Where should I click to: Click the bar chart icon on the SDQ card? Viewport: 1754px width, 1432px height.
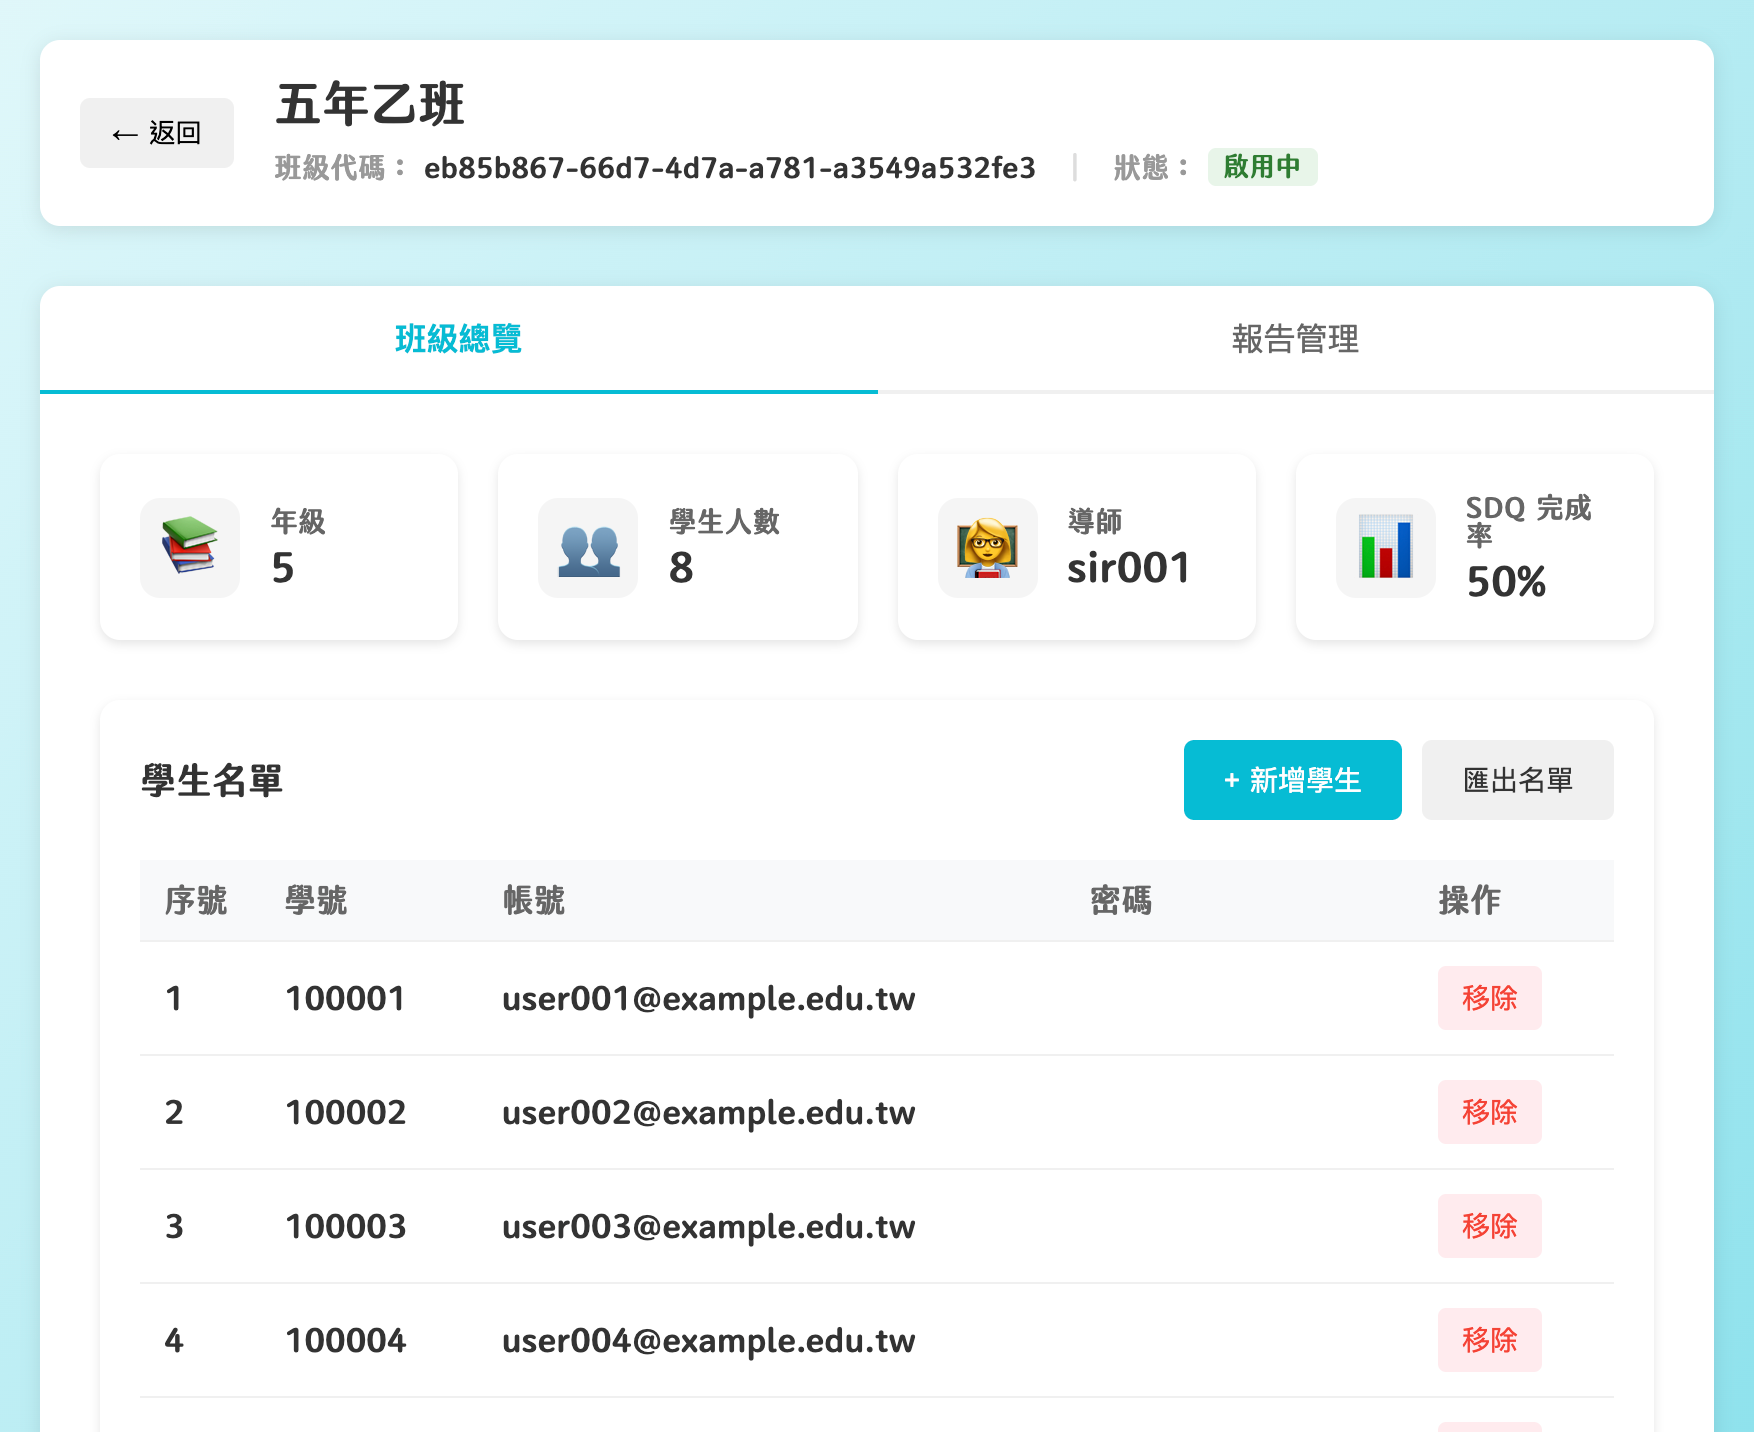[x=1386, y=547]
